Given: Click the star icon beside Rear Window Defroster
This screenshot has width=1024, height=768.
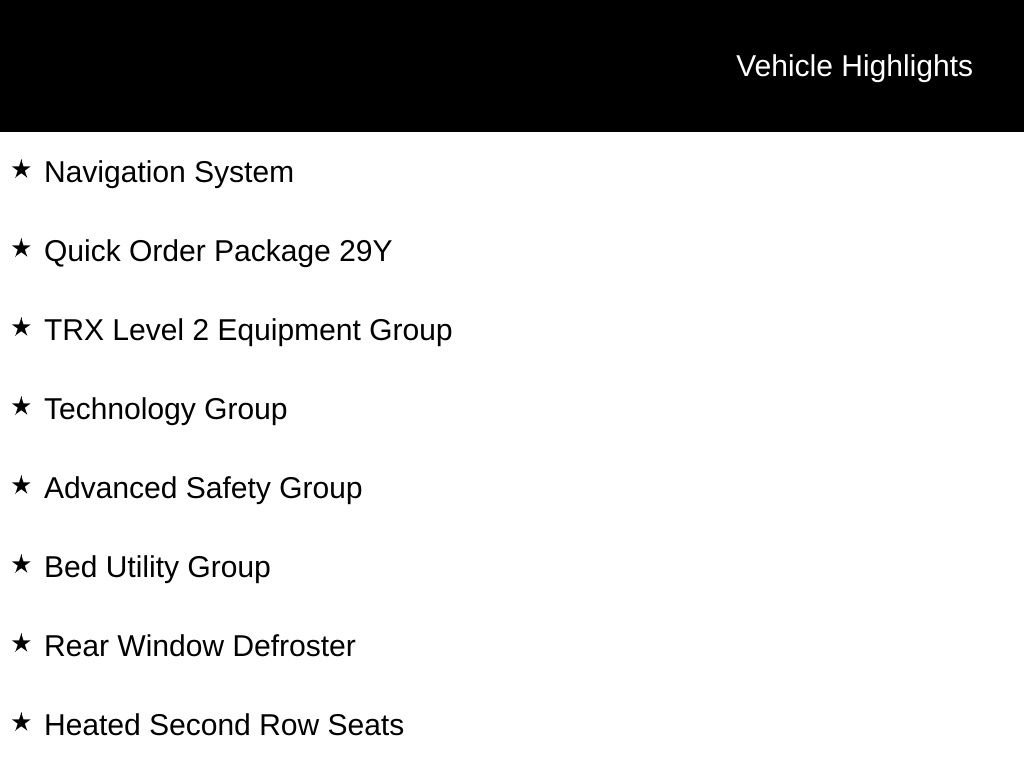Looking at the screenshot, I should [x=21, y=643].
